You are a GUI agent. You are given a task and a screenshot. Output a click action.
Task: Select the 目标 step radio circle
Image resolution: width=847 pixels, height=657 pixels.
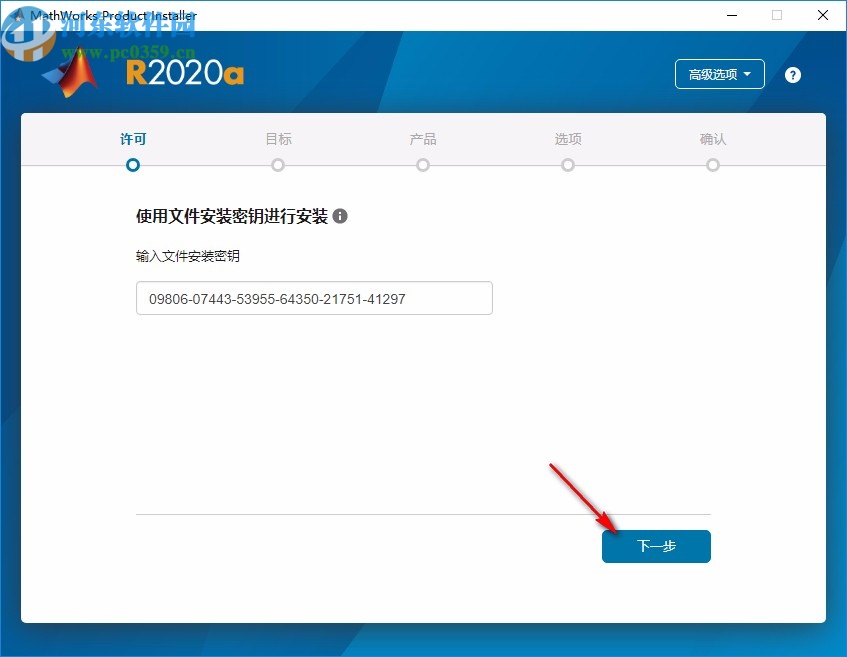[277, 164]
